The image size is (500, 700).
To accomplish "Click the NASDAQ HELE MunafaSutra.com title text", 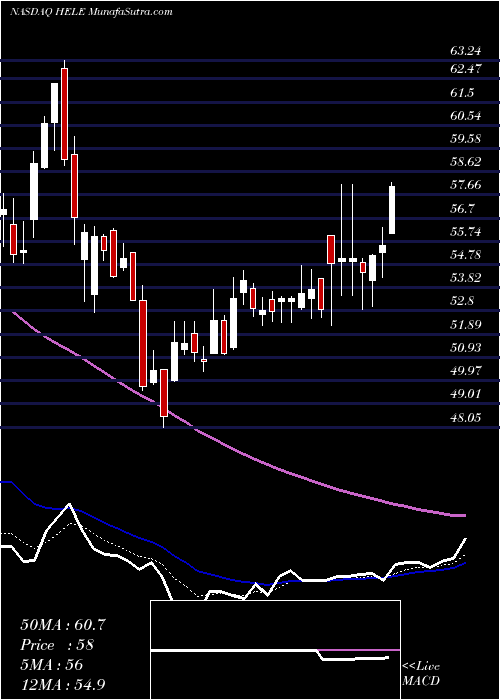I will pyautogui.click(x=91, y=12).
